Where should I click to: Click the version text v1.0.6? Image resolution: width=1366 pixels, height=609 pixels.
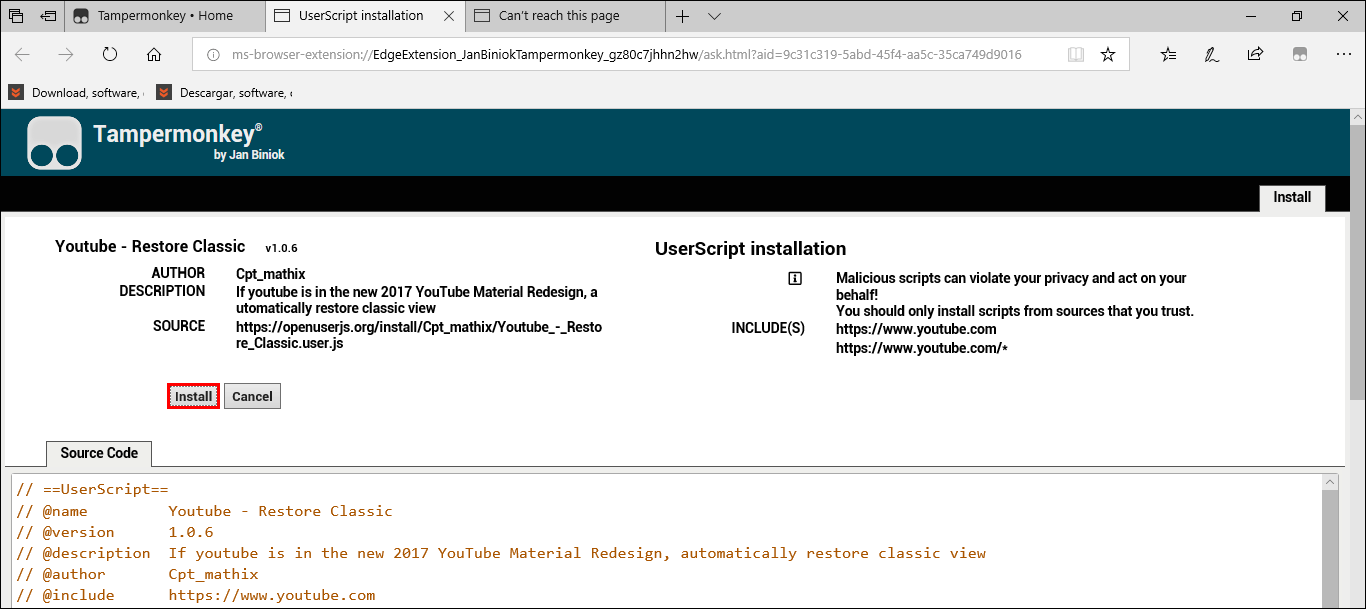[281, 248]
